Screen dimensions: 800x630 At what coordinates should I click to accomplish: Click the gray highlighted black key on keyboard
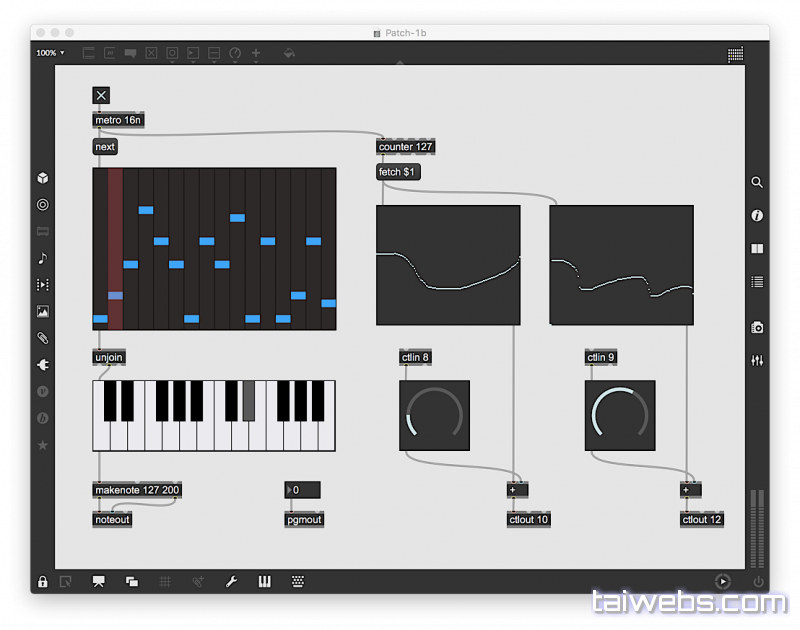click(249, 400)
